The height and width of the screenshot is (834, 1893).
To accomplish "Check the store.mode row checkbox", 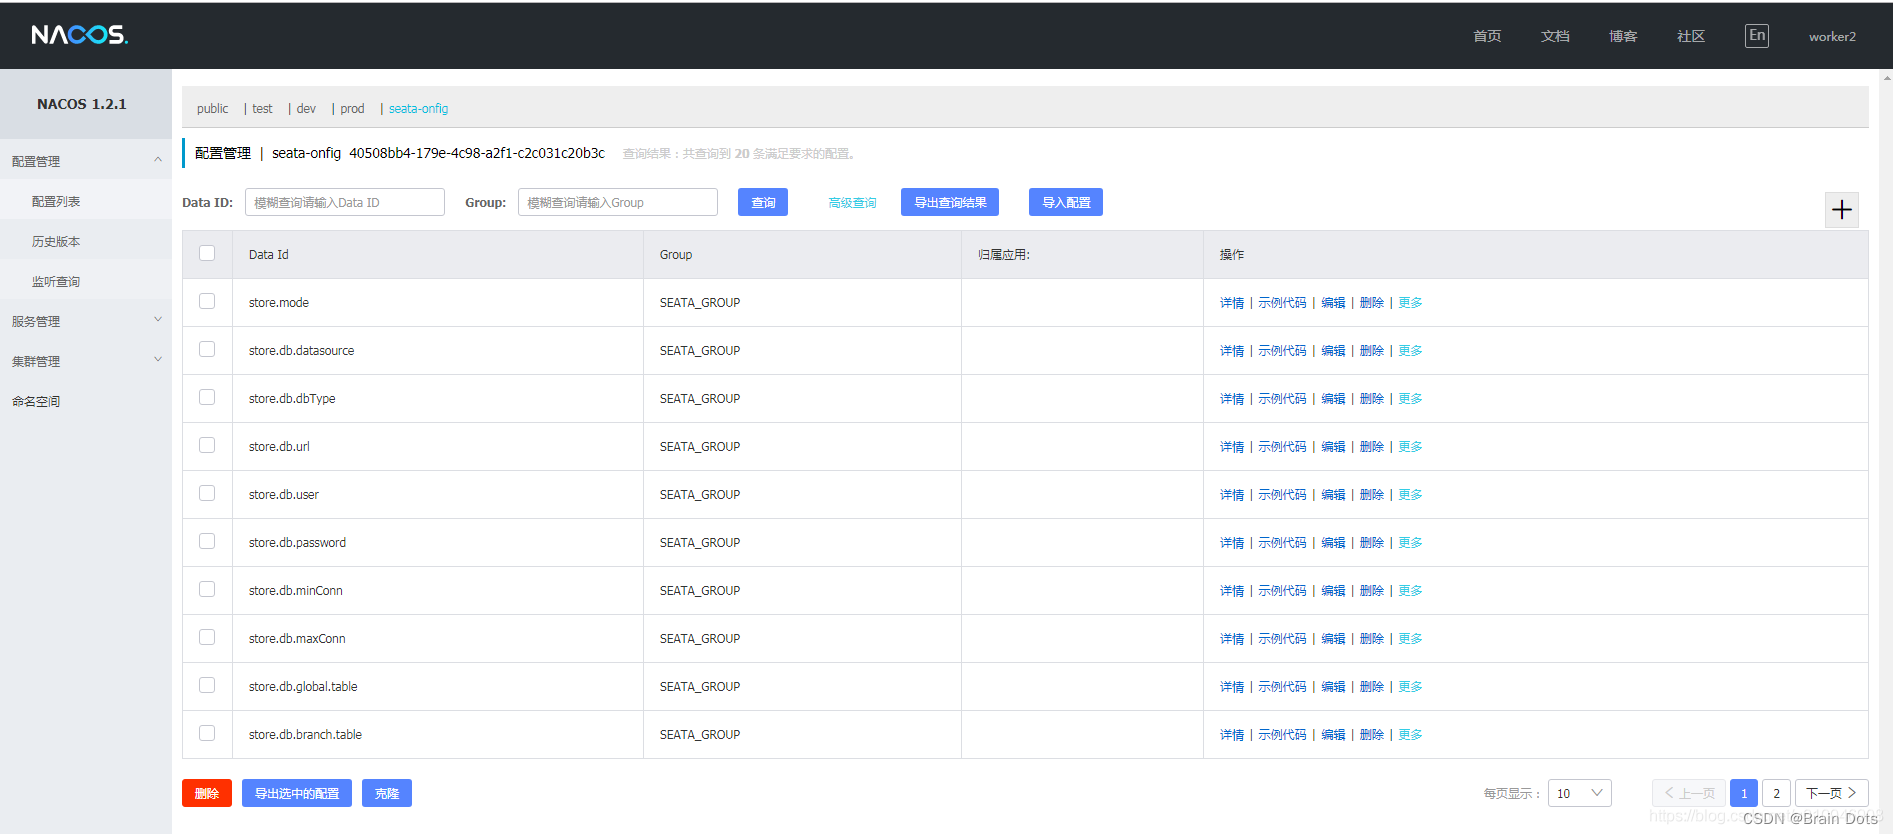I will (207, 301).
